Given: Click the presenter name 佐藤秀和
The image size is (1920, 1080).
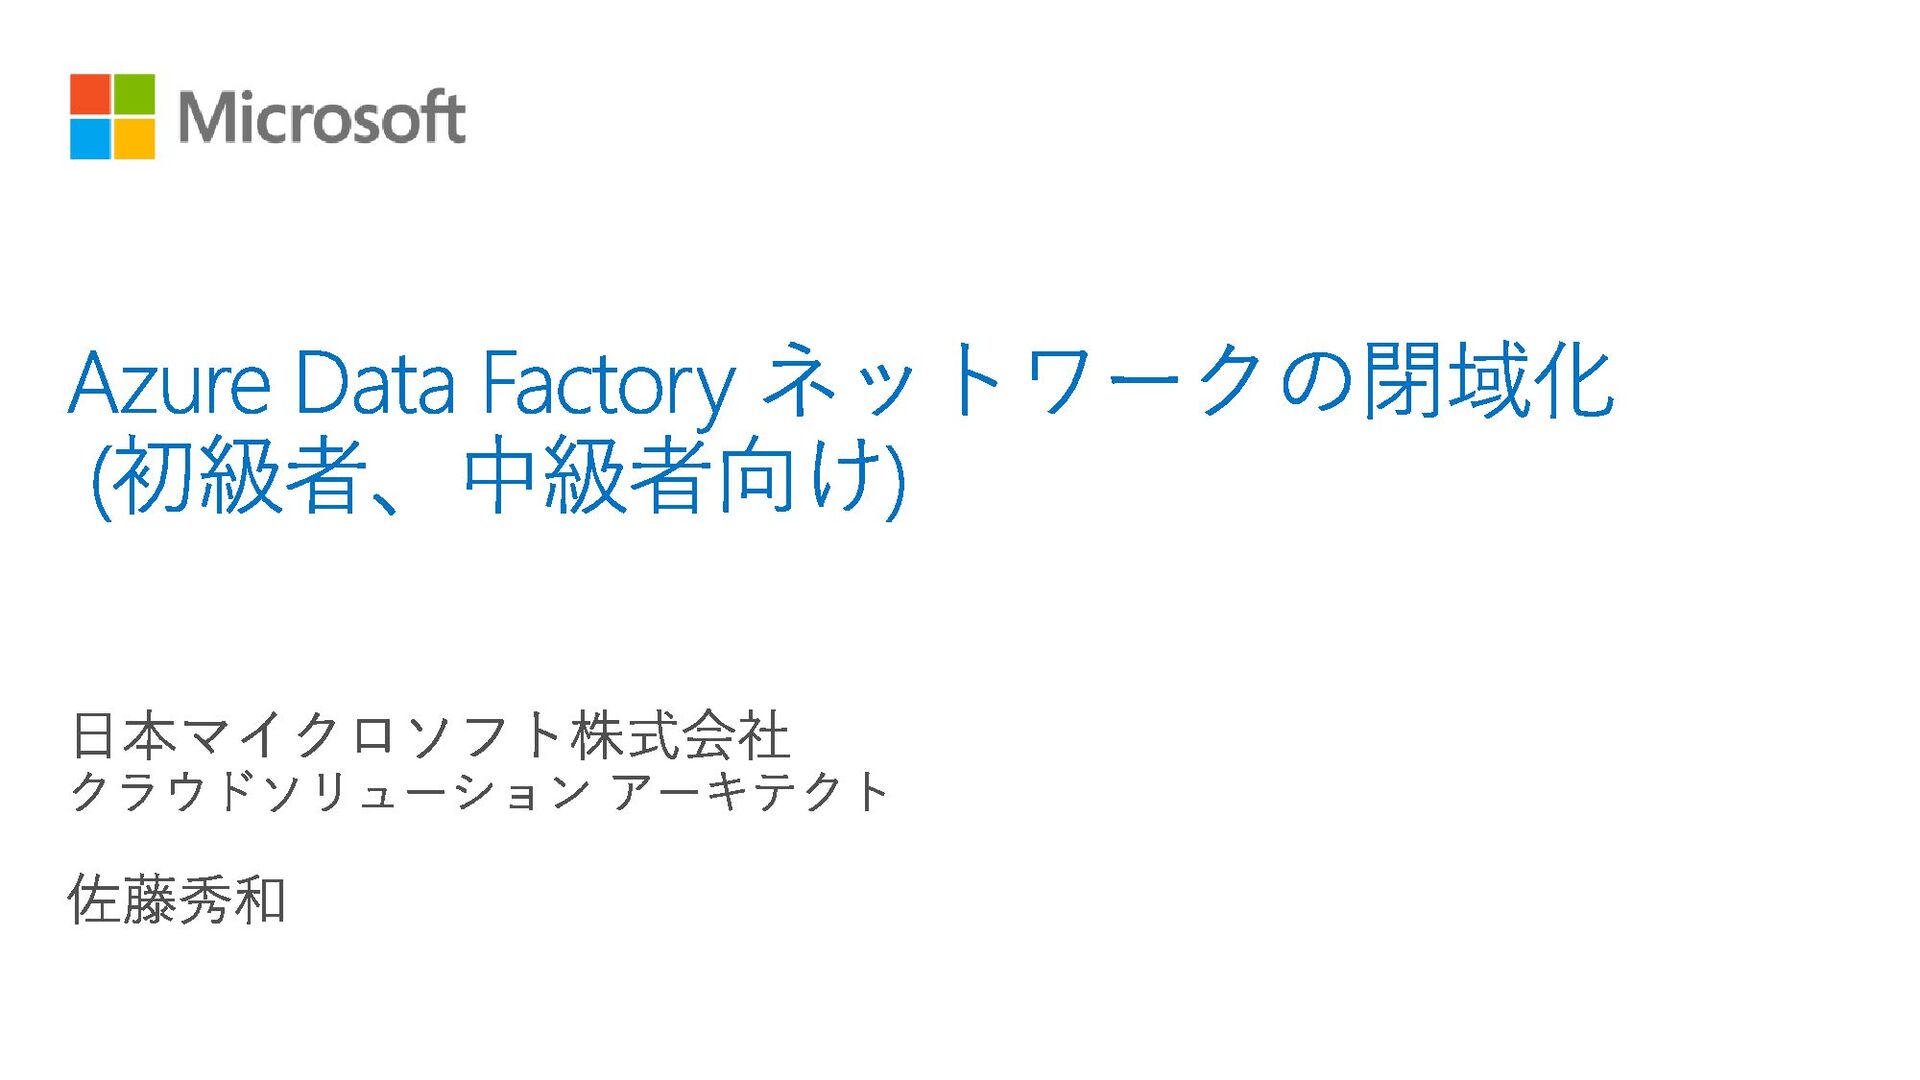Looking at the screenshot, I should [177, 899].
